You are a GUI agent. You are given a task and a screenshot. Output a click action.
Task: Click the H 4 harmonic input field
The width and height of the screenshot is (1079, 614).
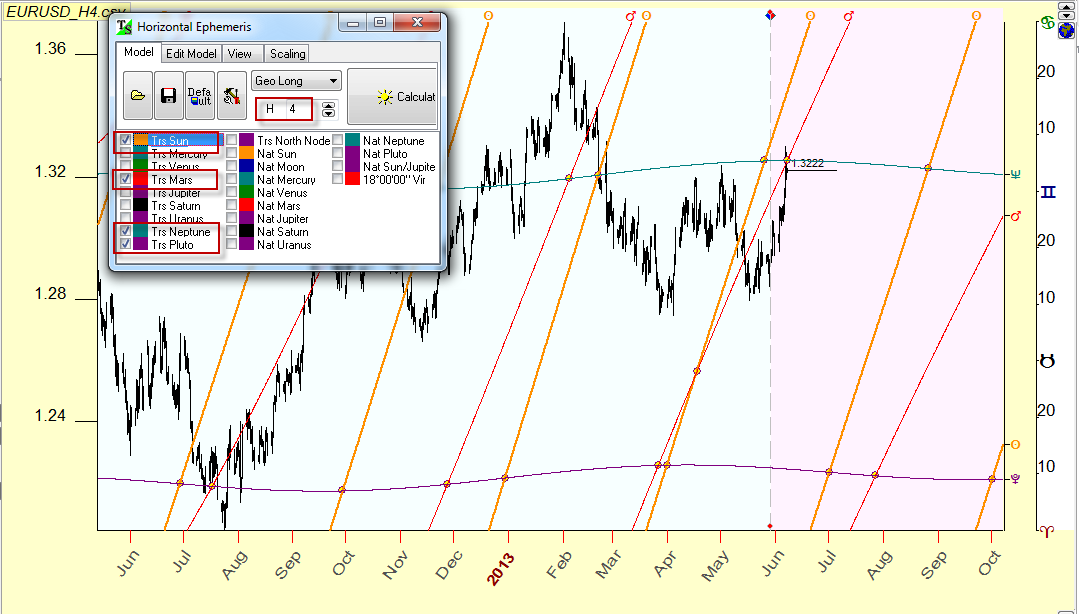point(283,109)
